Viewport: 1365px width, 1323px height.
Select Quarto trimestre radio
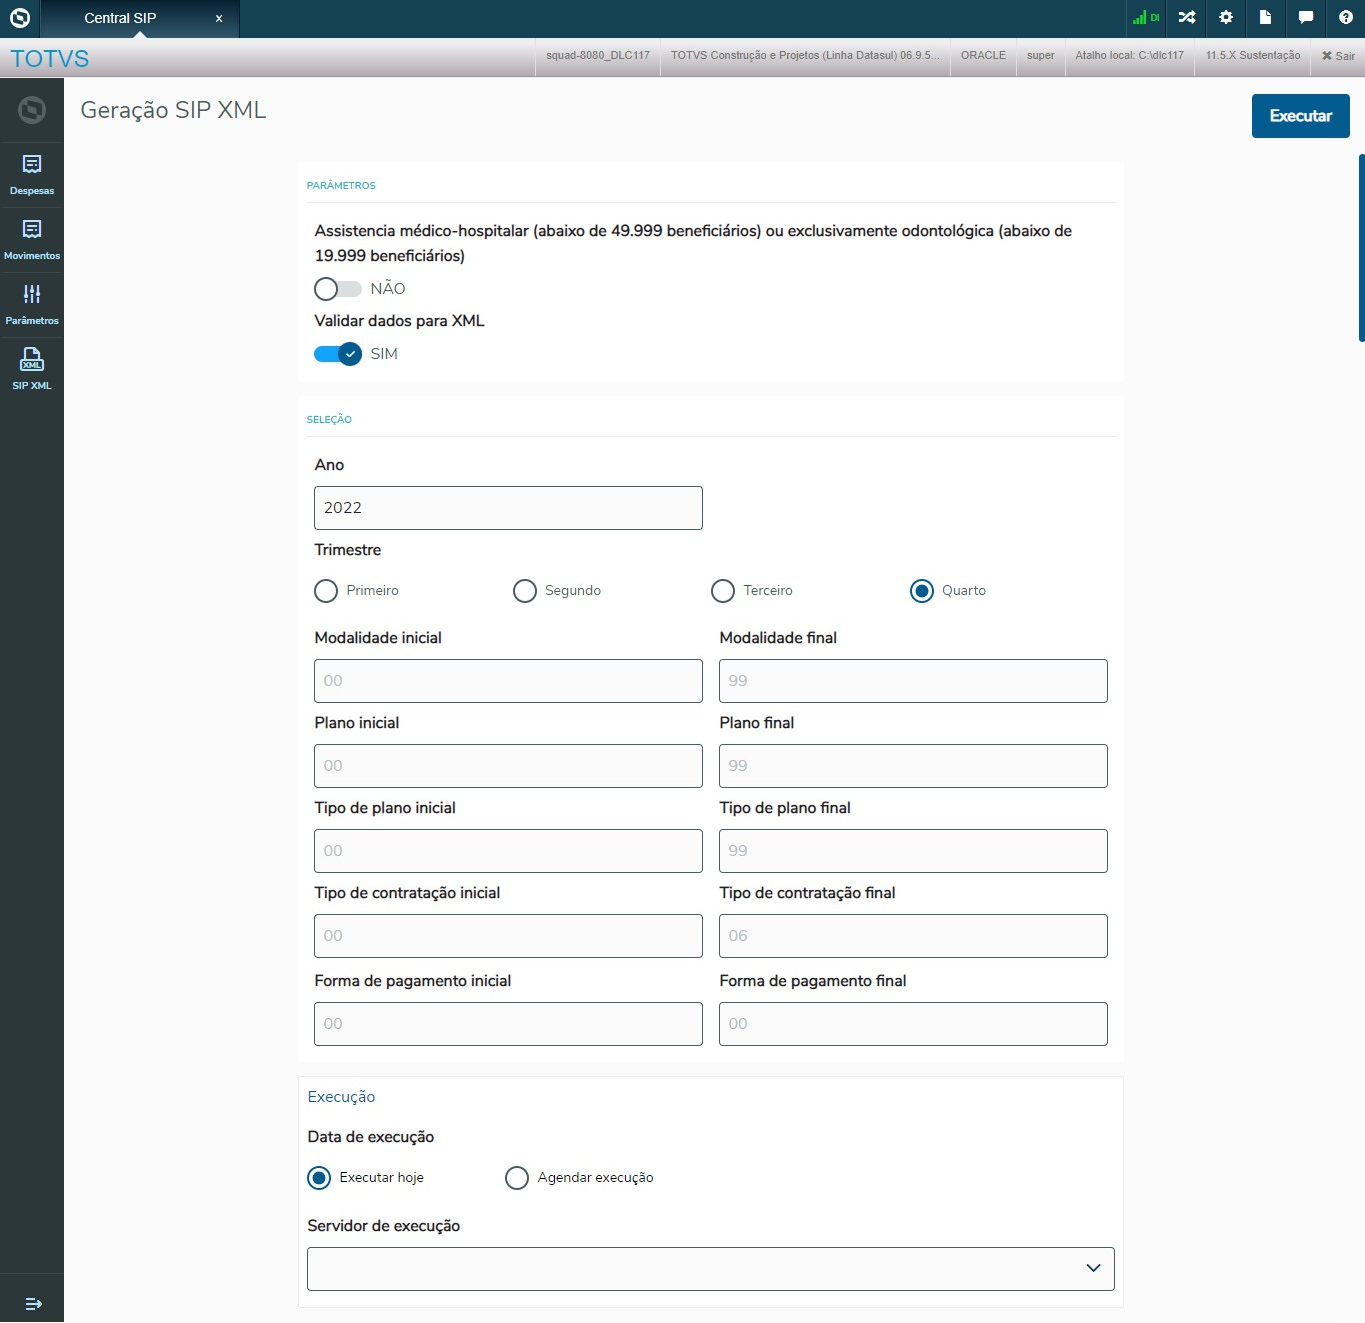pos(922,591)
